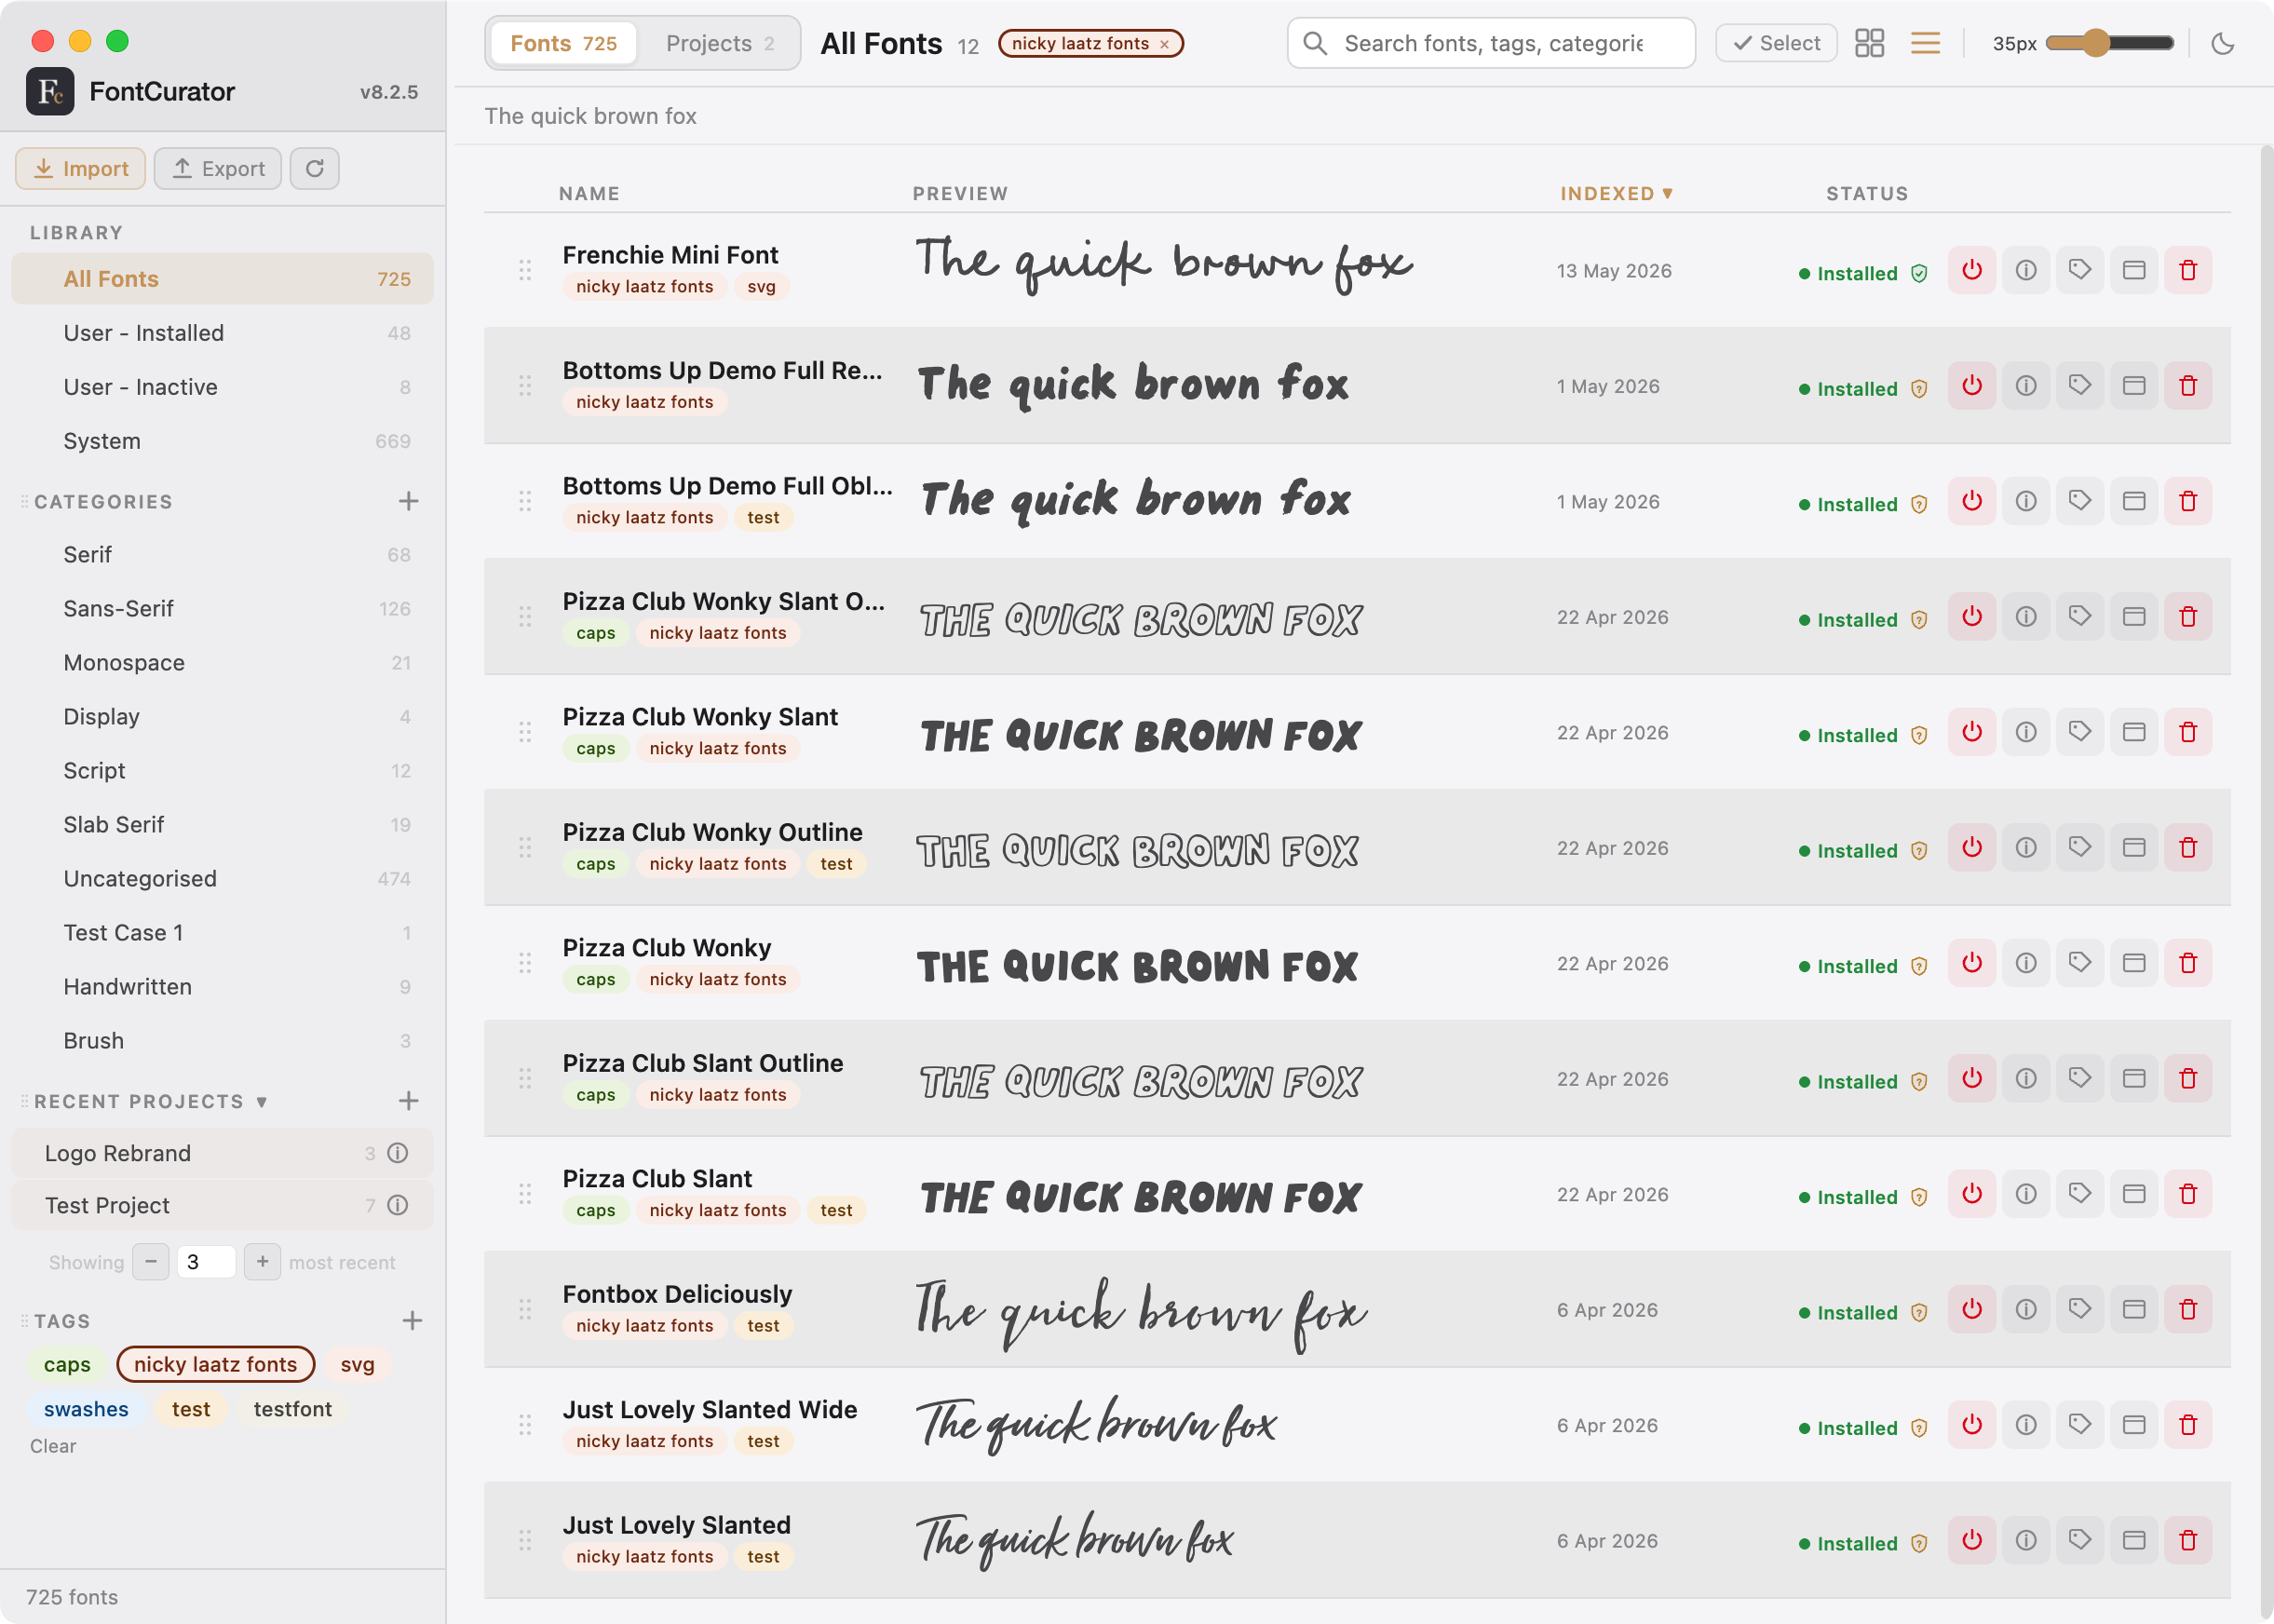Open preview window for Pizza Club Wonky Slant Outline
The height and width of the screenshot is (1624, 2274).
2133,617
